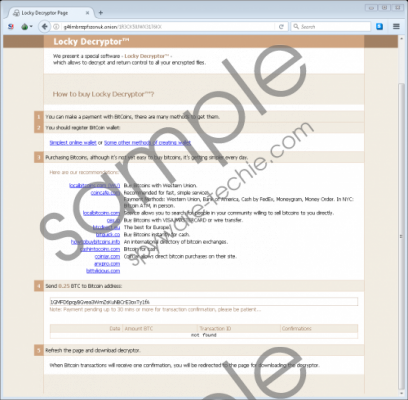This screenshot has width=408, height=400.
Task: Click the site info icon in the address bar
Action: click(x=56, y=27)
